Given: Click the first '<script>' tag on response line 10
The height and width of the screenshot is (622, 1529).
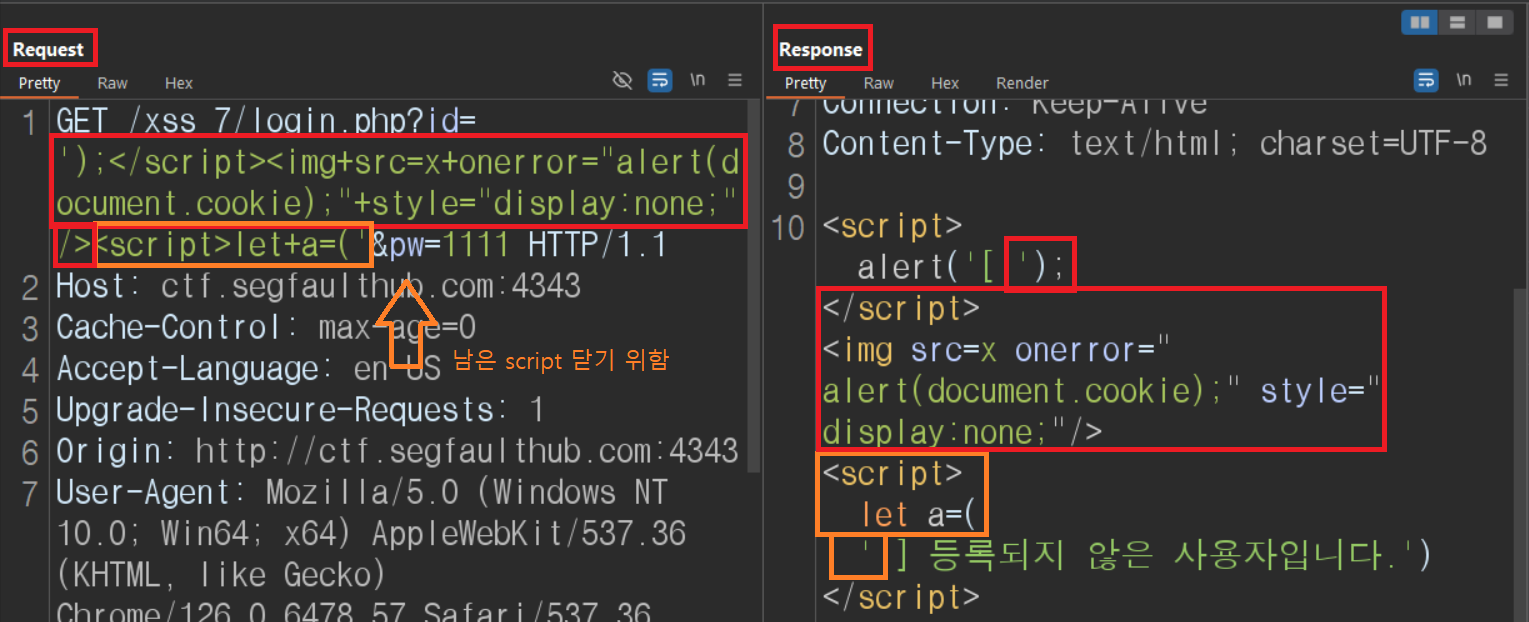Looking at the screenshot, I should pos(892,227).
